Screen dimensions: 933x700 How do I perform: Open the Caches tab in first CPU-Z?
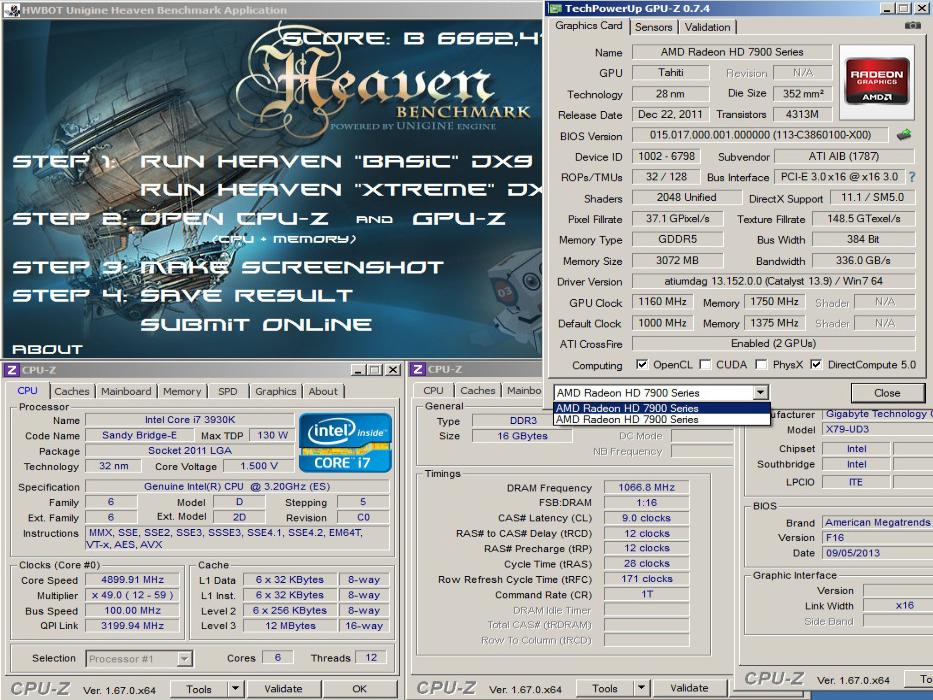72,391
